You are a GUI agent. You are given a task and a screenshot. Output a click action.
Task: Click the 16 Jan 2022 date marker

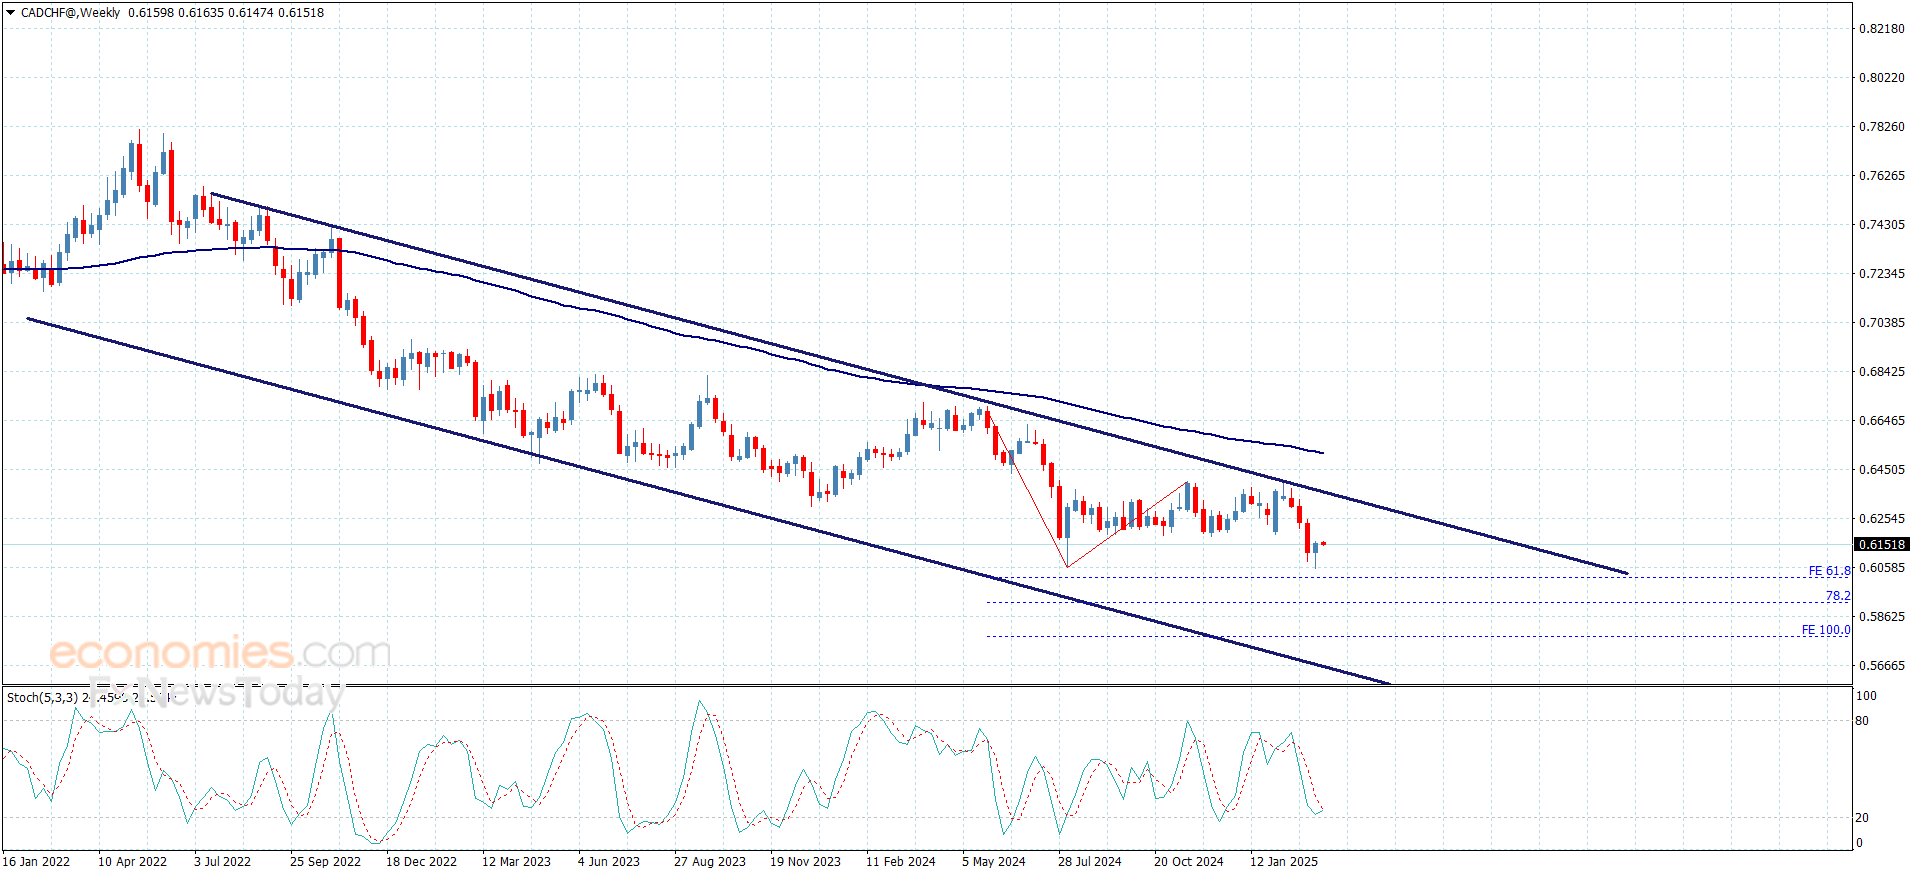[36, 861]
